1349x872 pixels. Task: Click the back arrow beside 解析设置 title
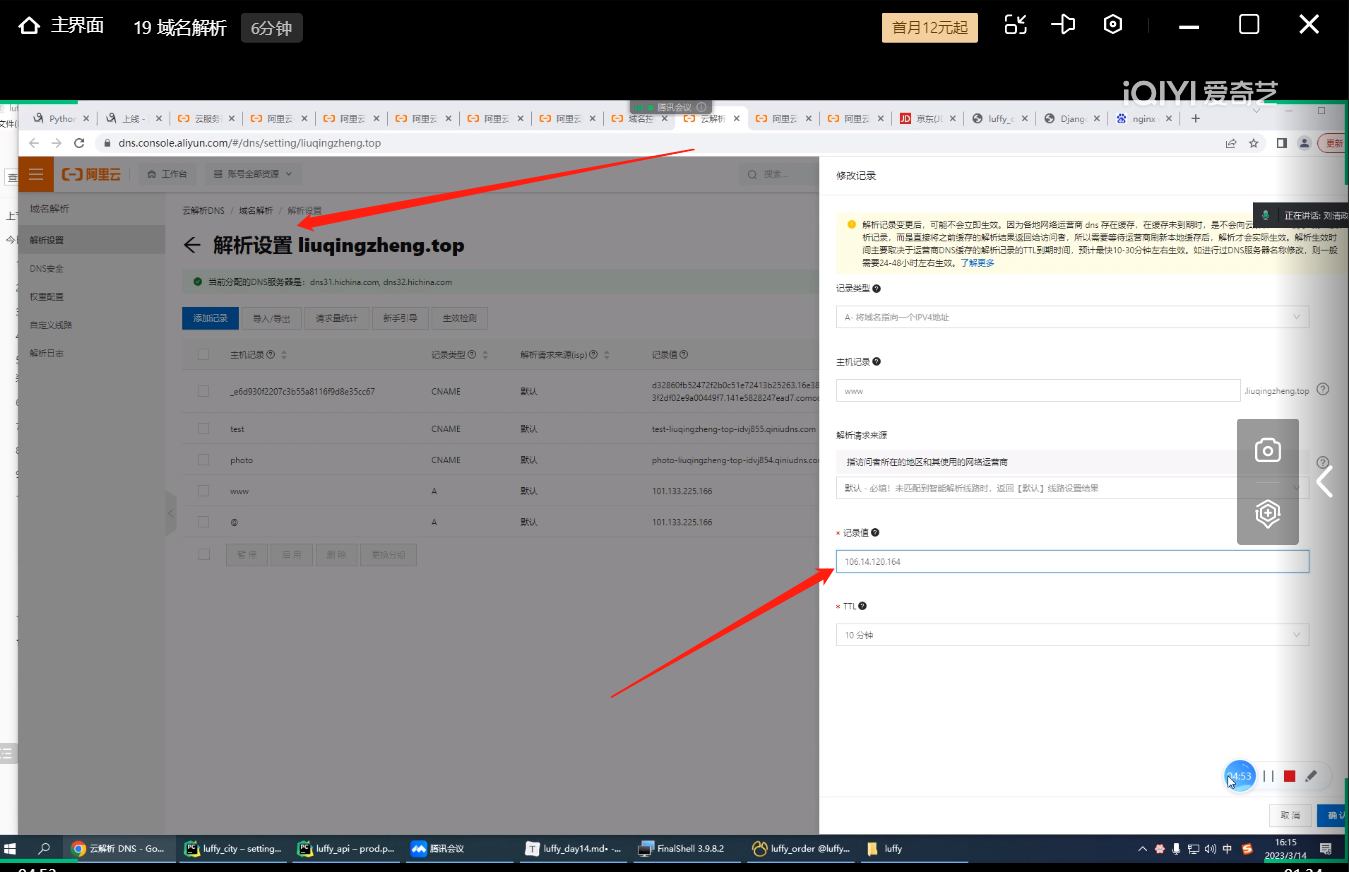point(192,245)
